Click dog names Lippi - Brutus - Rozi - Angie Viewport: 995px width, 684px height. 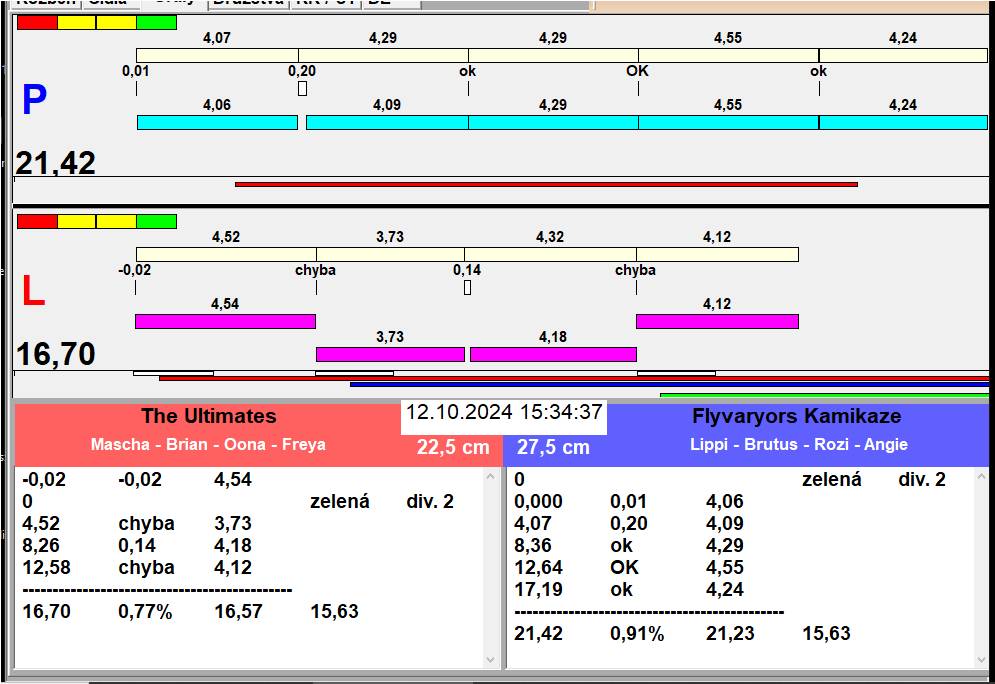799,444
